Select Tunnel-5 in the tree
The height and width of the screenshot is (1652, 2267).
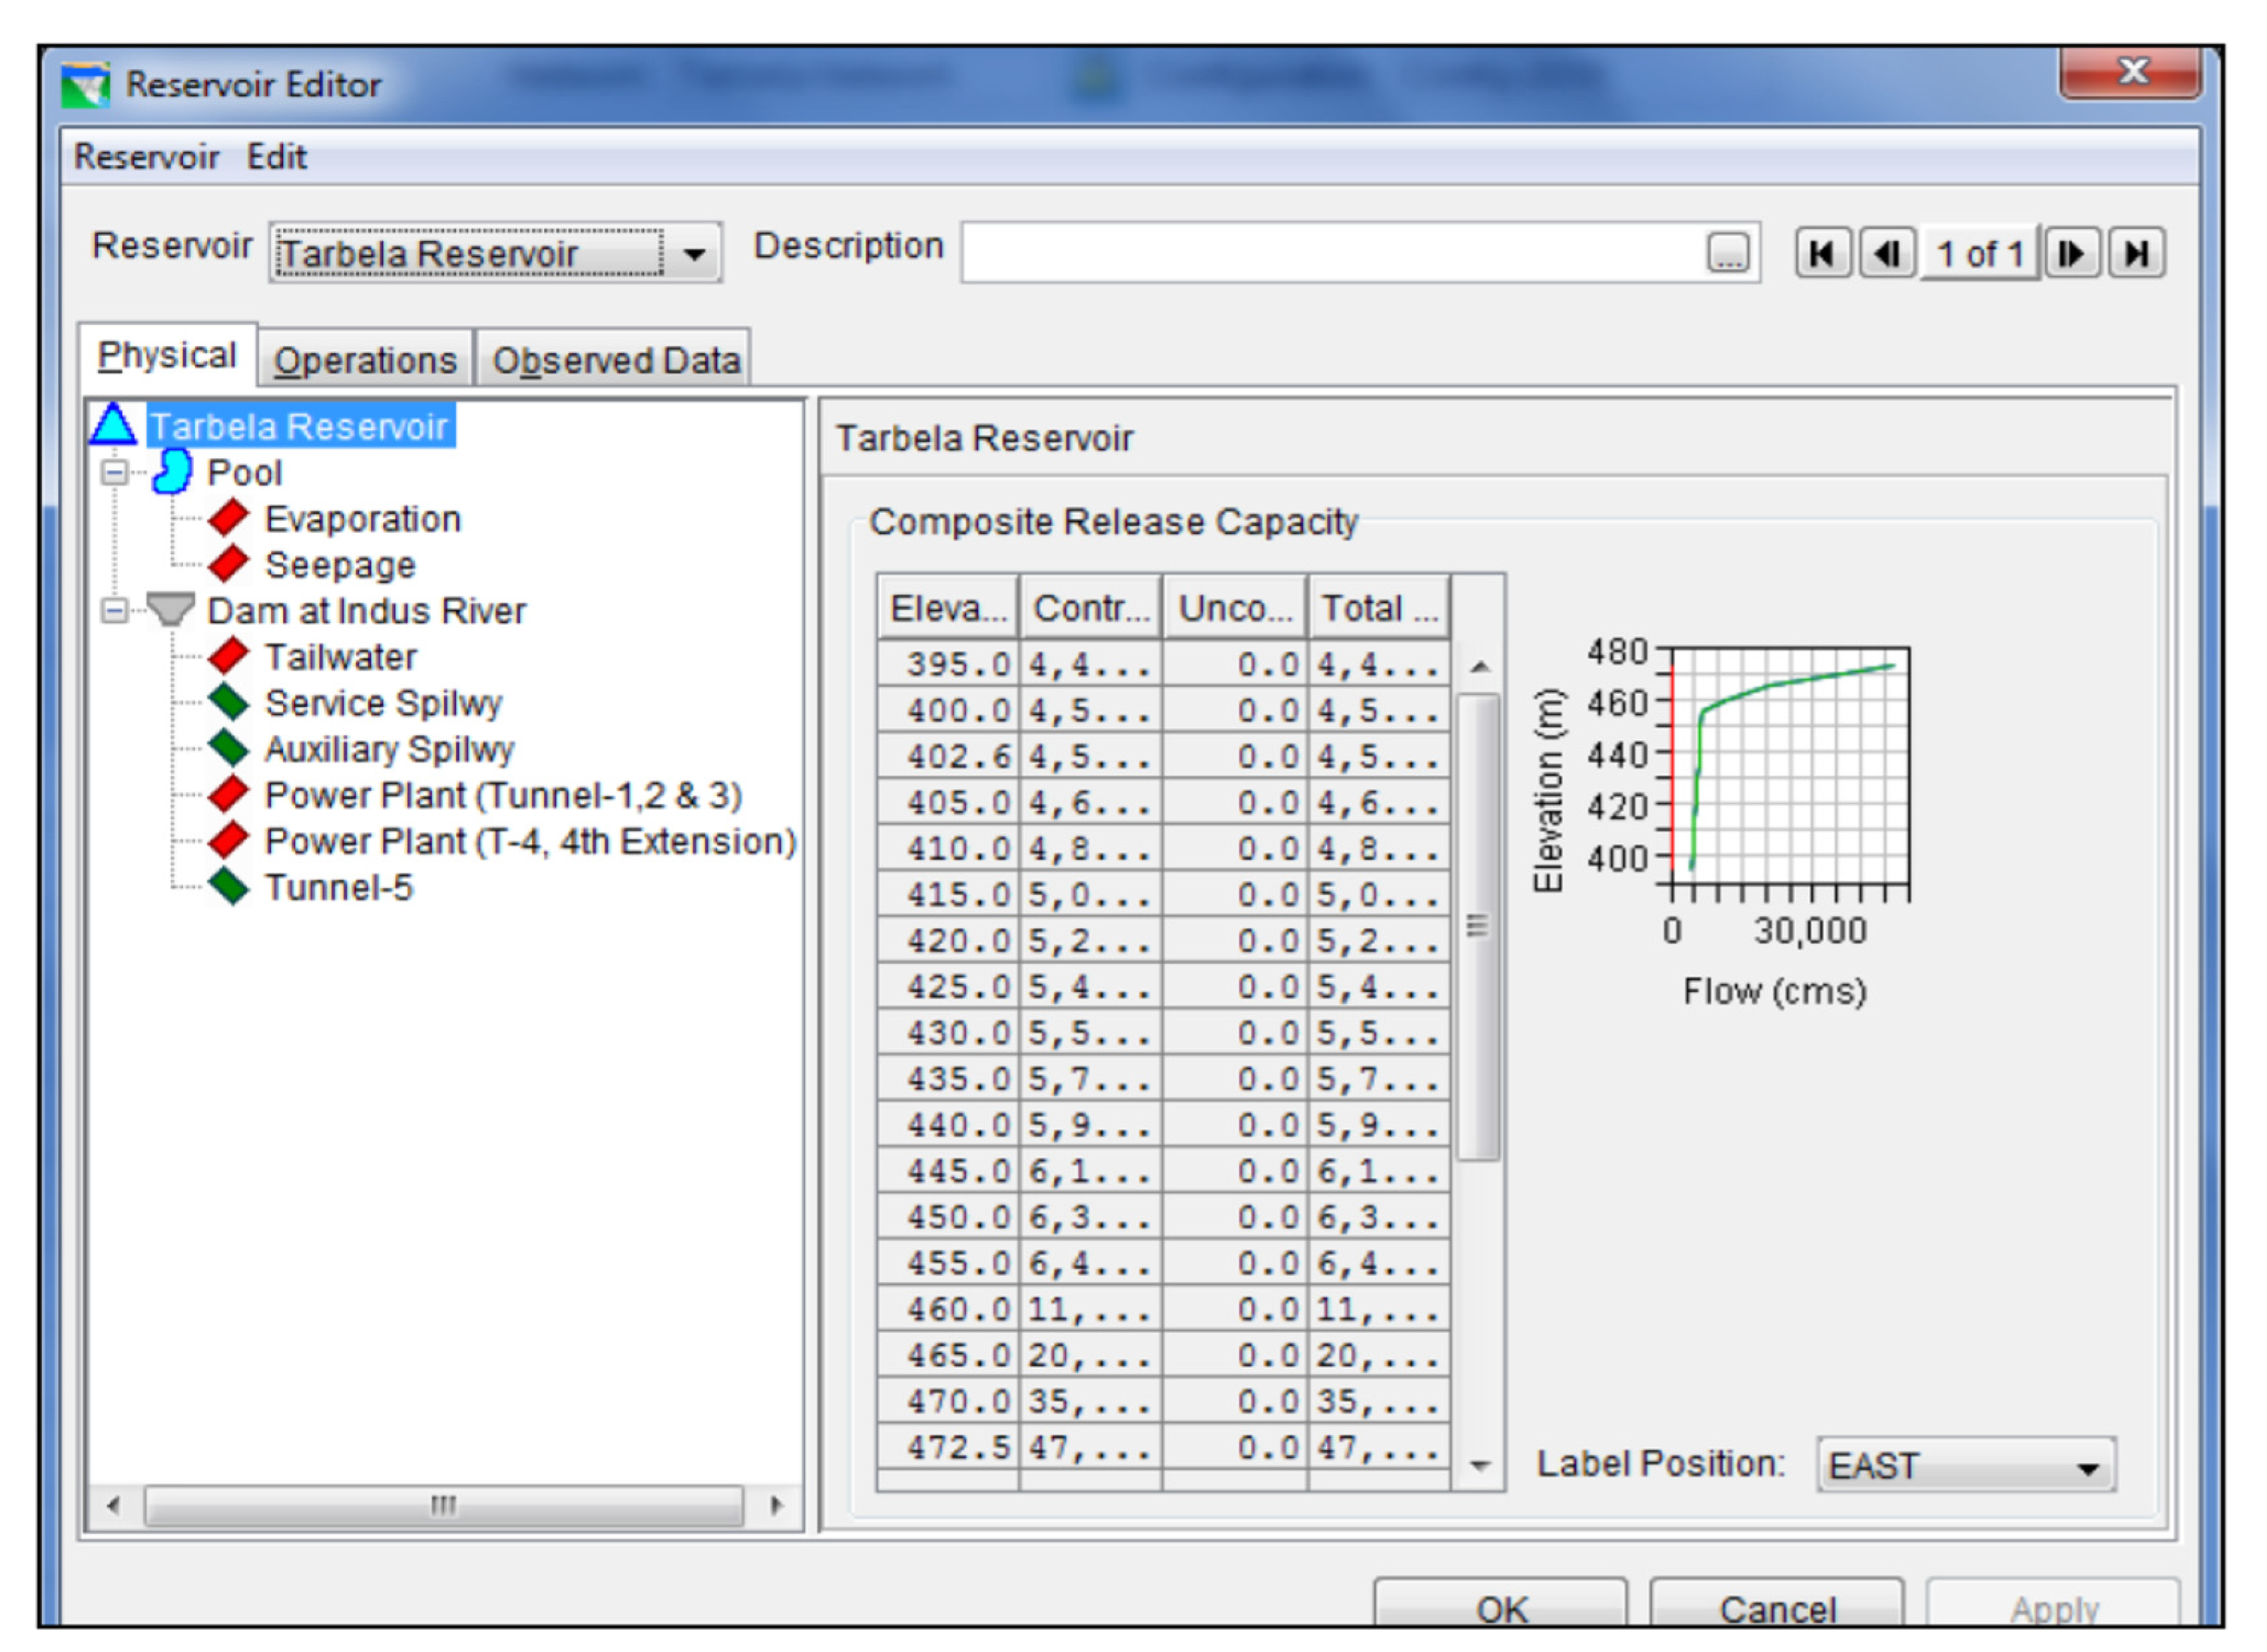click(338, 887)
